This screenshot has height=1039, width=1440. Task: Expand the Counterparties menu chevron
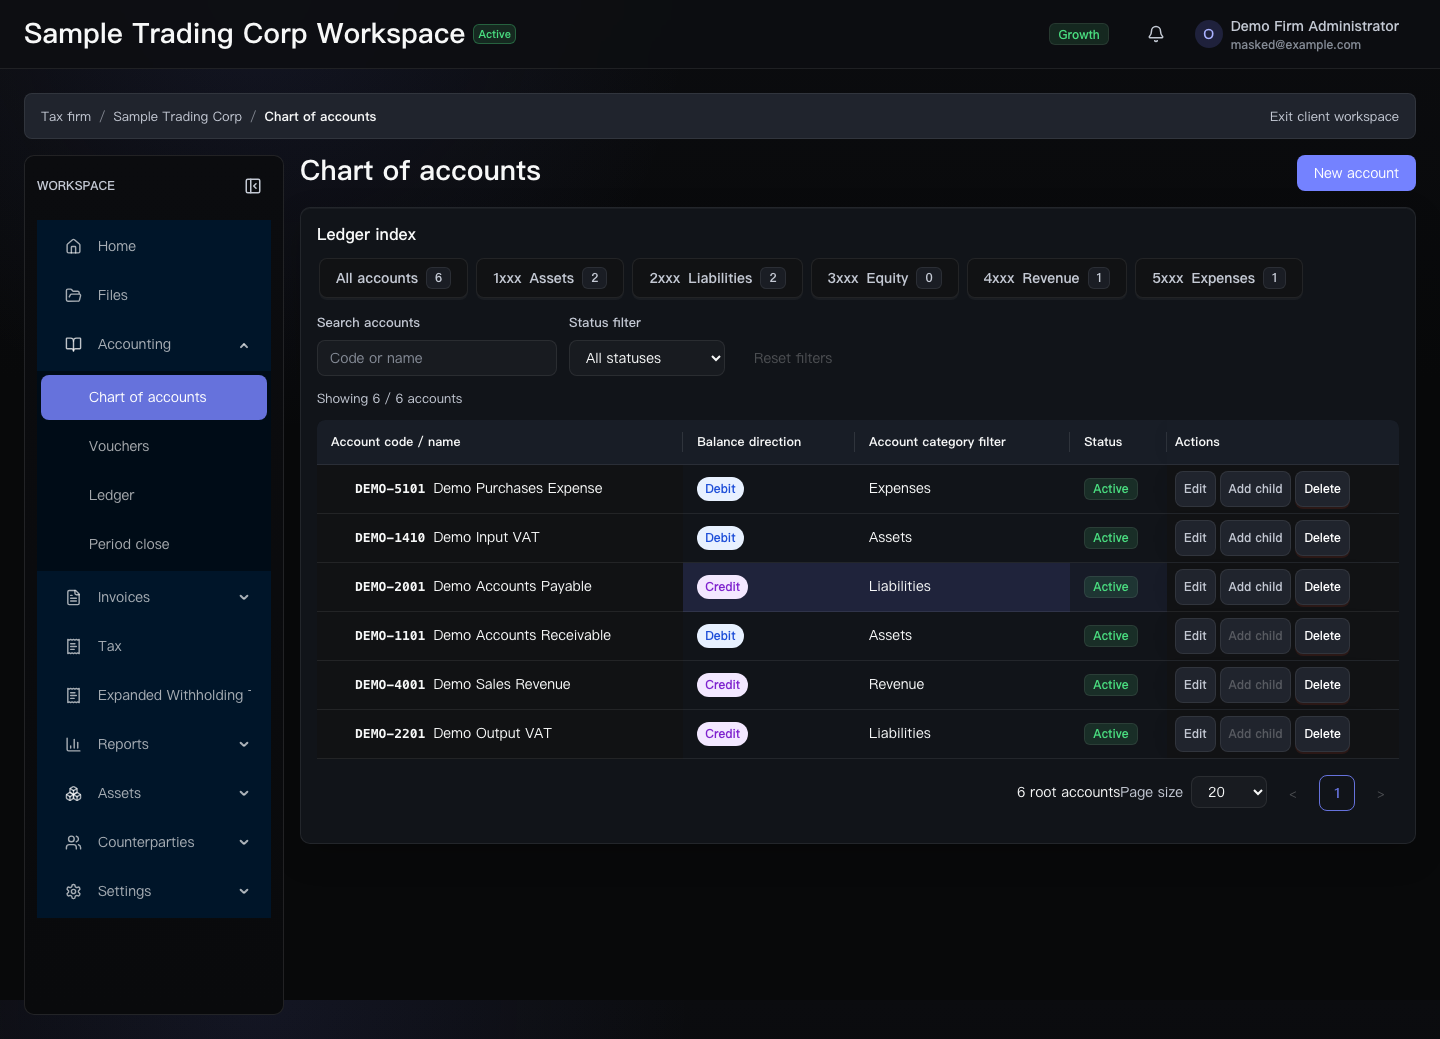pyautogui.click(x=244, y=842)
